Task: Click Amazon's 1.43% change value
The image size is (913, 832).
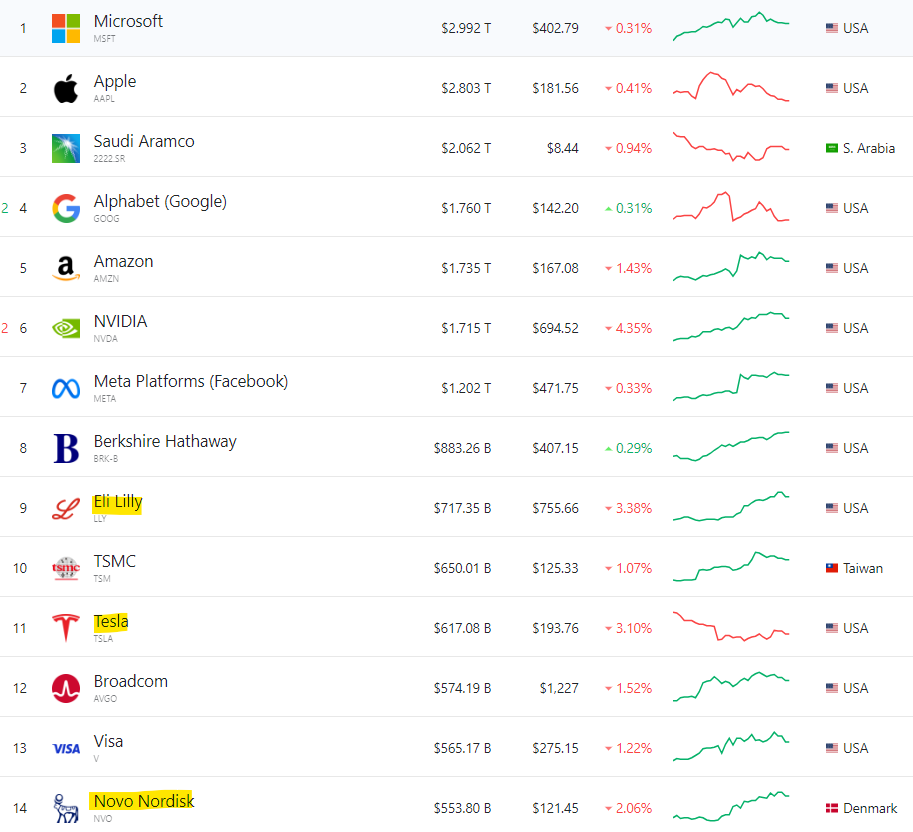Action: pyautogui.click(x=634, y=268)
